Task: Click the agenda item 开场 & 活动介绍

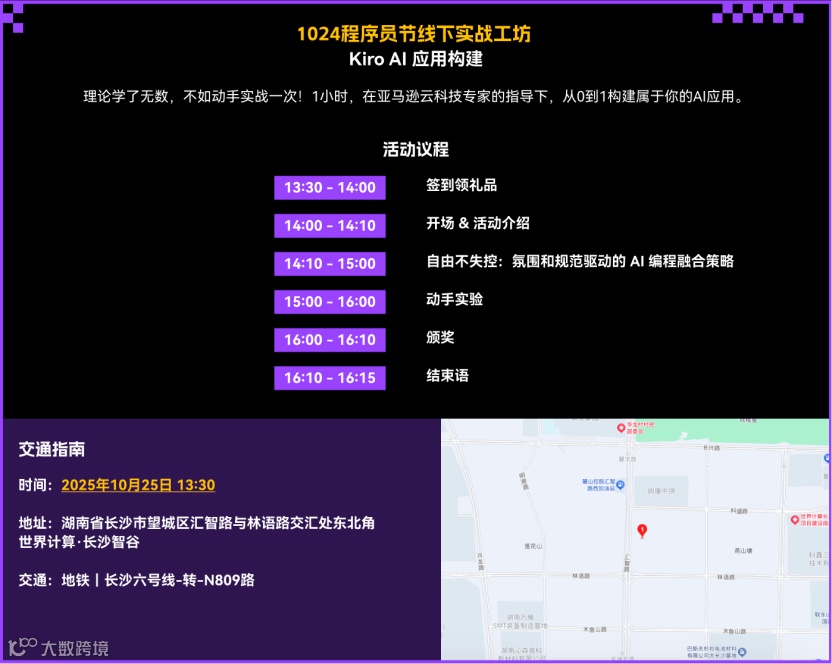Action: tap(478, 223)
